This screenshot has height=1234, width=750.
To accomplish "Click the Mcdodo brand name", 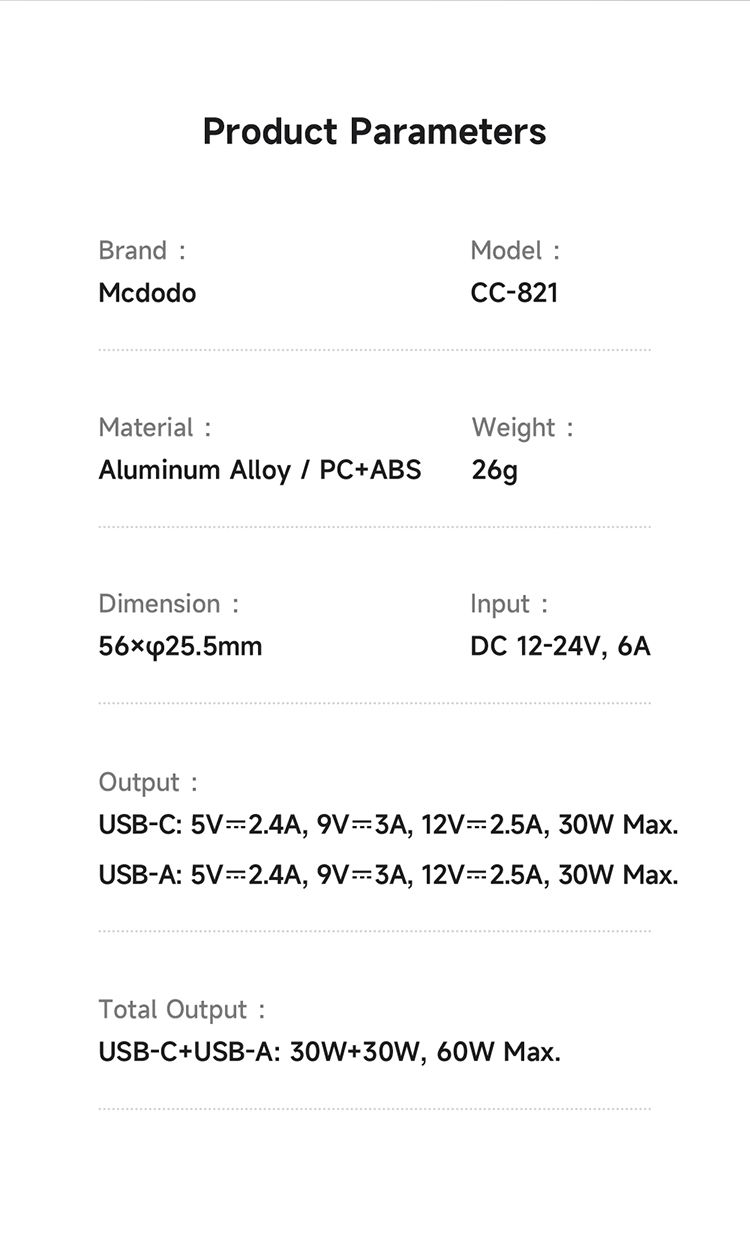I will tap(147, 293).
